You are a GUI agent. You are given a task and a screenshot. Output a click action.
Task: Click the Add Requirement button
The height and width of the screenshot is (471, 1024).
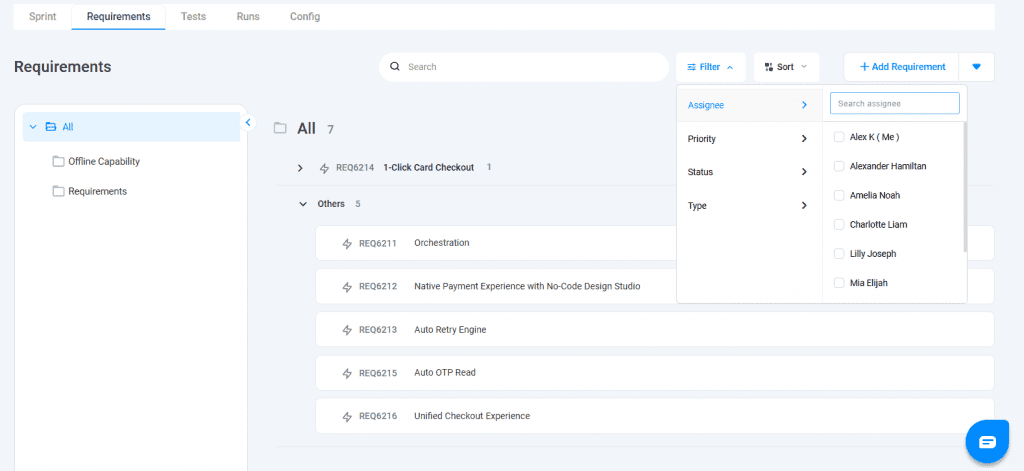click(x=901, y=67)
